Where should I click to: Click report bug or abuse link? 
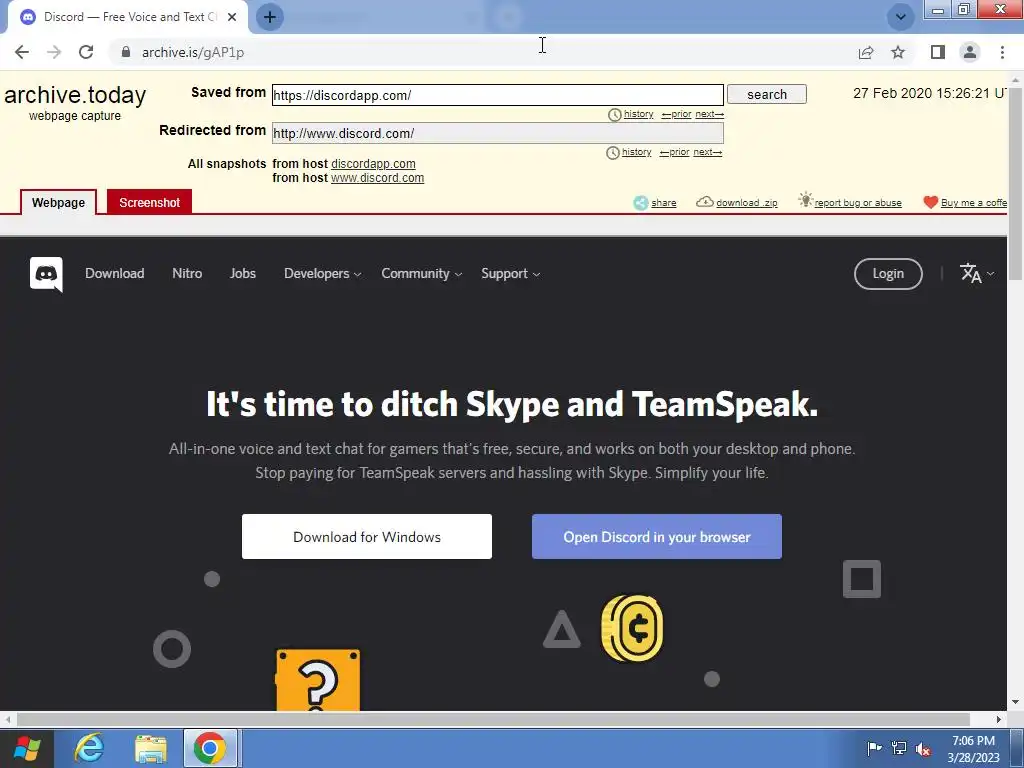point(858,203)
